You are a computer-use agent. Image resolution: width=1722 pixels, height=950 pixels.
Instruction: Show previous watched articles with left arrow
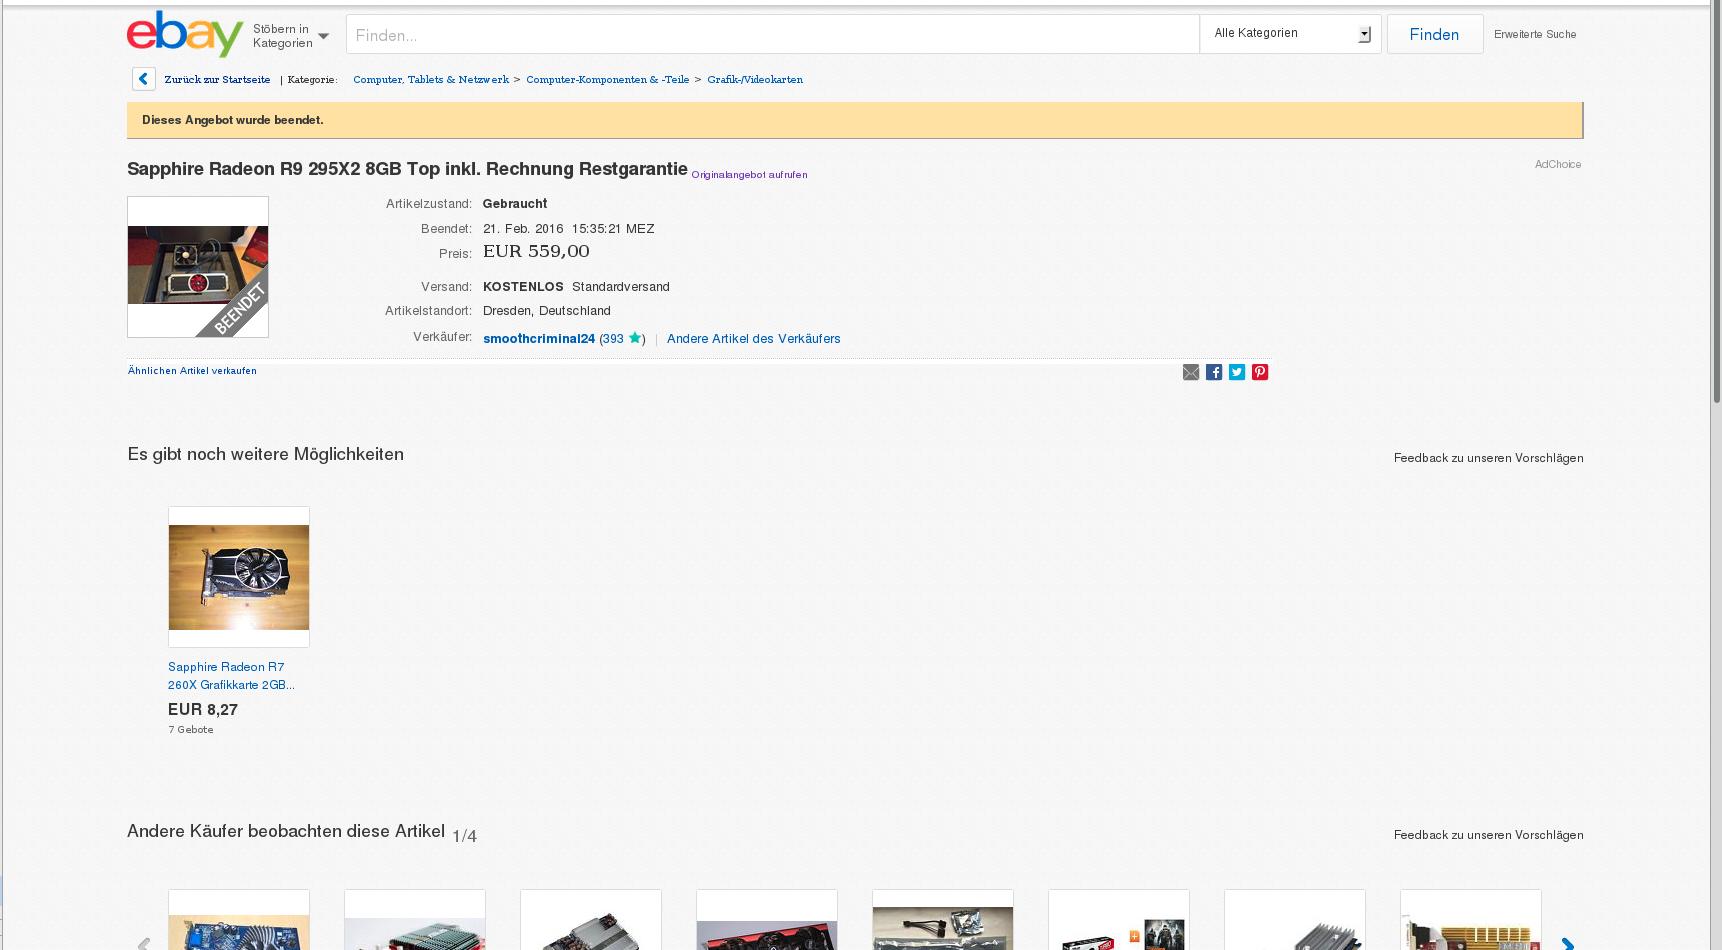tap(144, 943)
